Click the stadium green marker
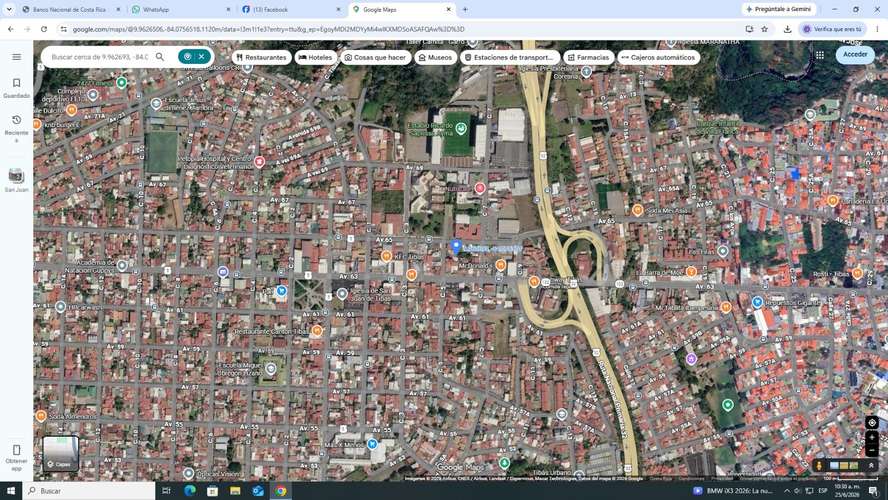Image resolution: width=888 pixels, height=500 pixels. [x=462, y=129]
